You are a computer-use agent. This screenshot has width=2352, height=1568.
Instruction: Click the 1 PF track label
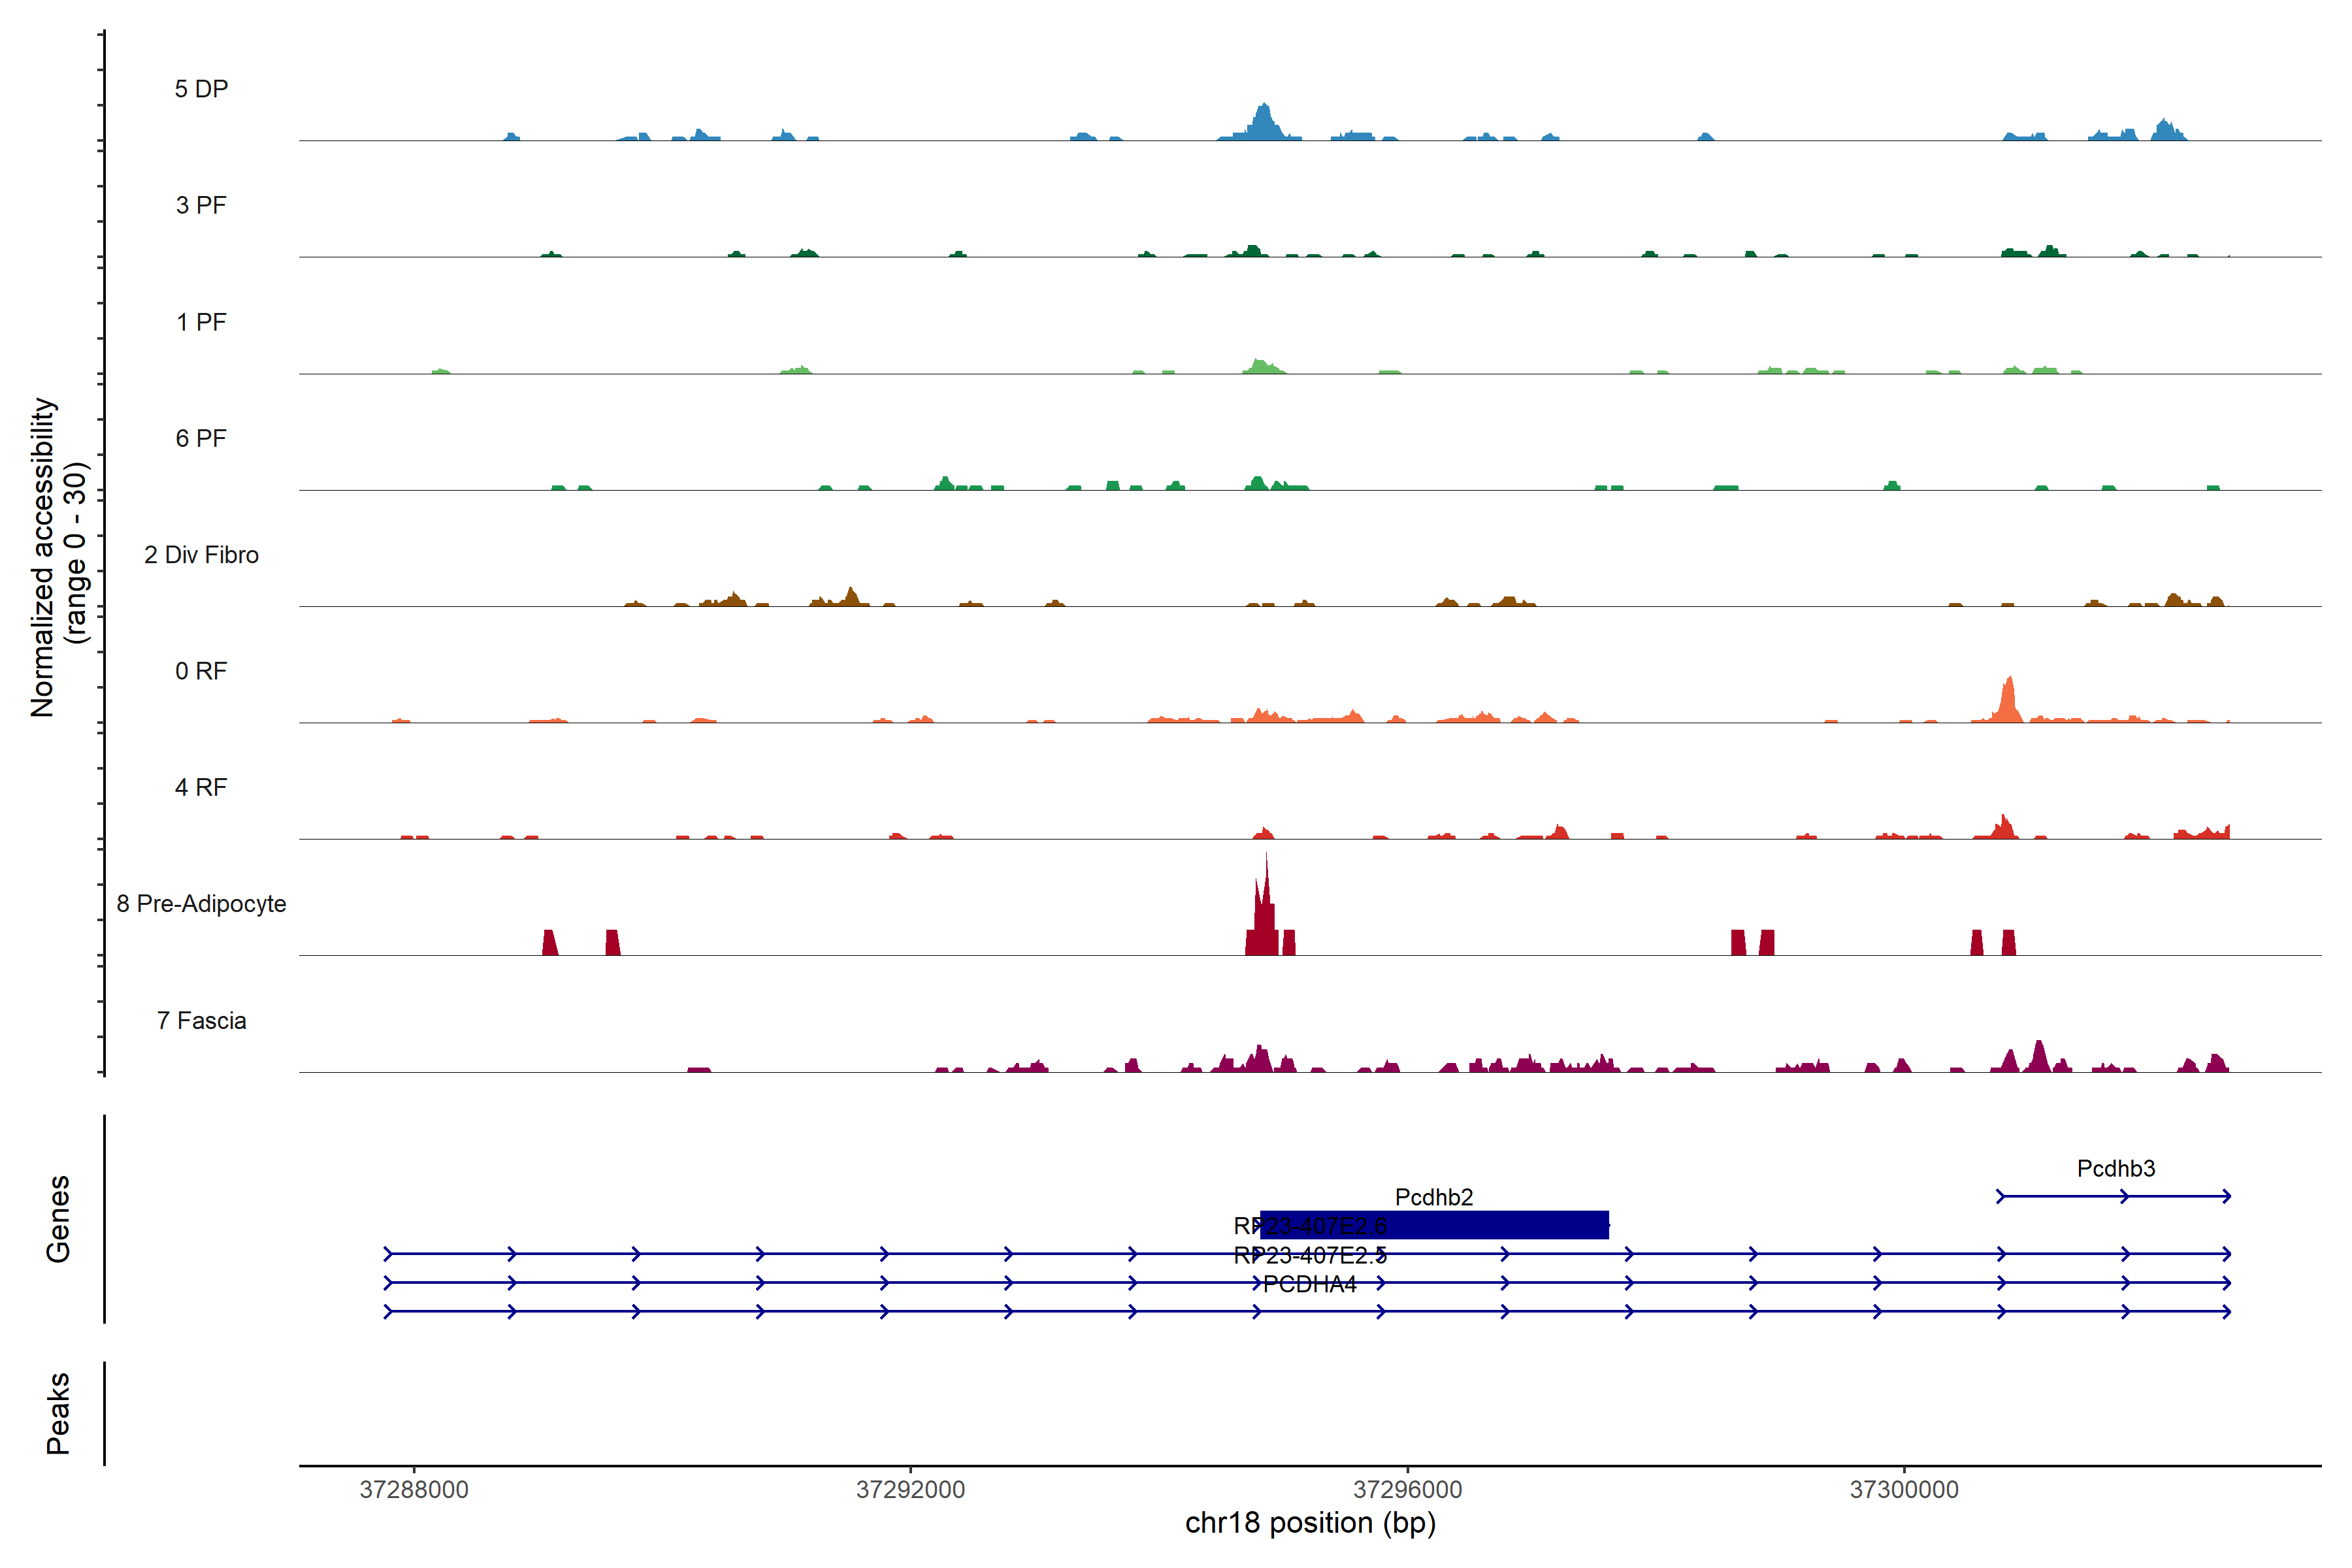click(x=201, y=322)
